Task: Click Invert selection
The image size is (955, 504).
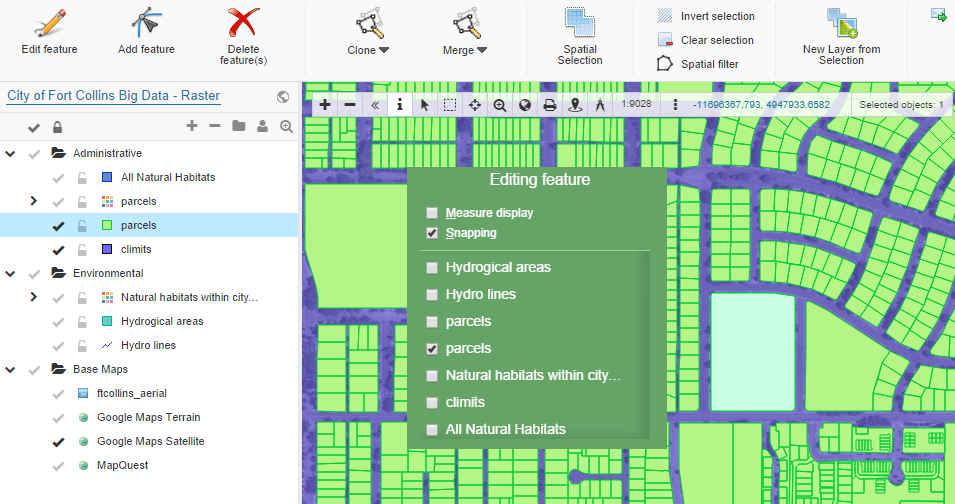Action: point(707,16)
